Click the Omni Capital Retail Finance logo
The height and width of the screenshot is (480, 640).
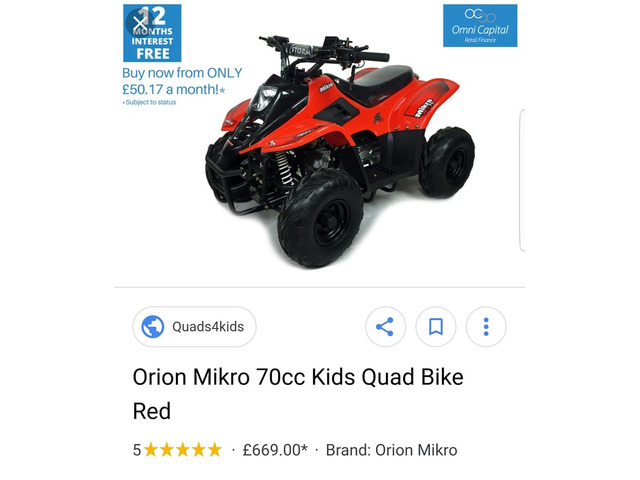(x=480, y=26)
